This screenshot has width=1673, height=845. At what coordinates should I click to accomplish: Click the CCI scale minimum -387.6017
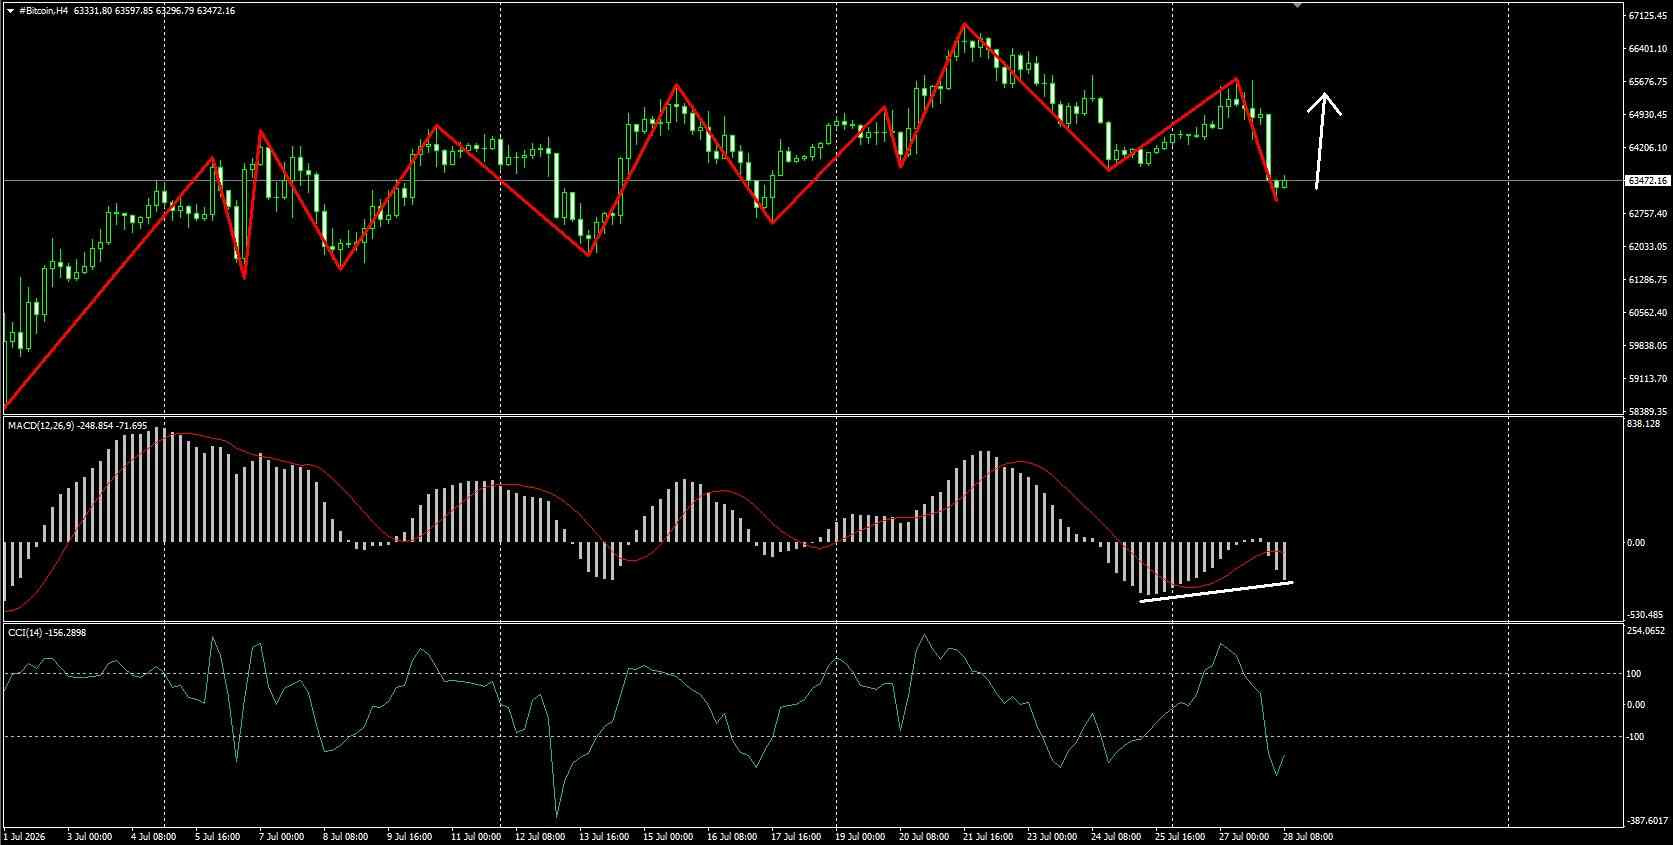1647,822
